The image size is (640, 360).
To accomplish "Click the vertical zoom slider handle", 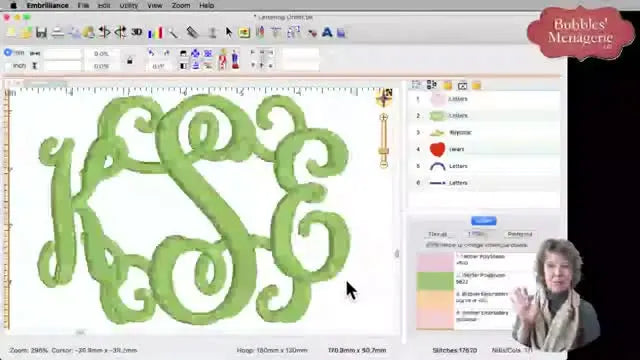I will (384, 151).
